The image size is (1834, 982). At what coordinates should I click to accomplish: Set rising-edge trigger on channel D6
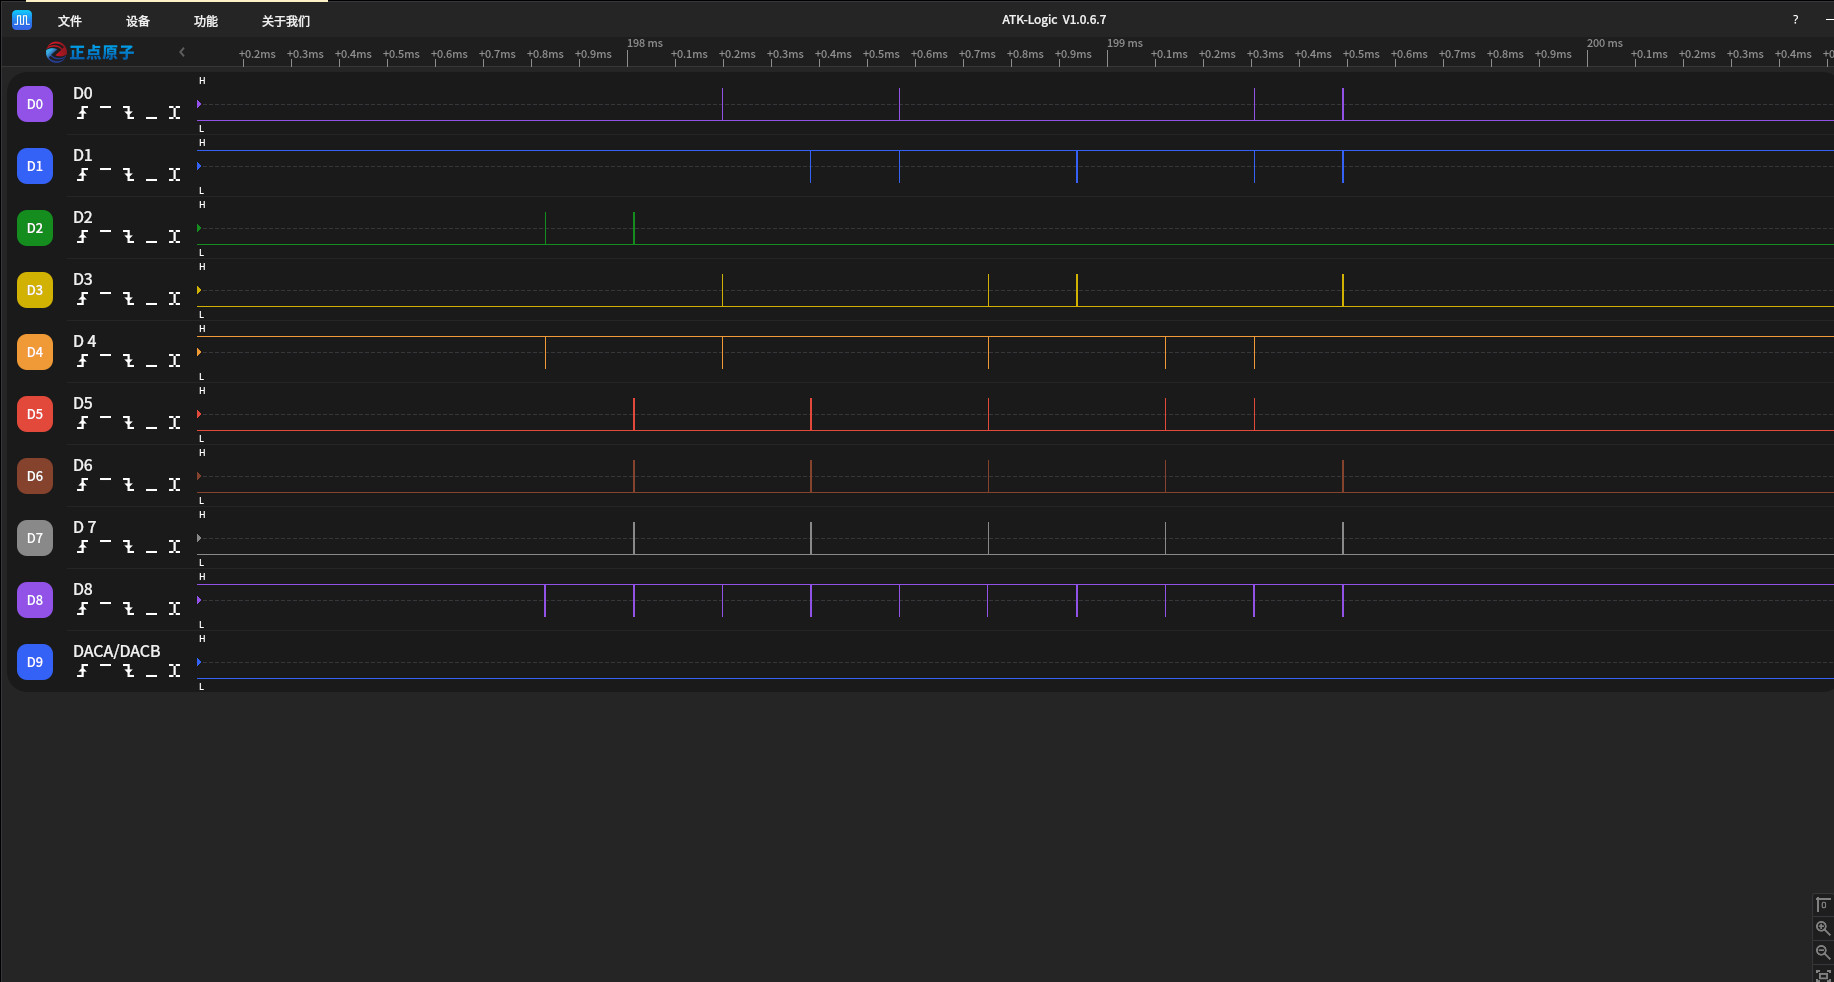(x=82, y=485)
